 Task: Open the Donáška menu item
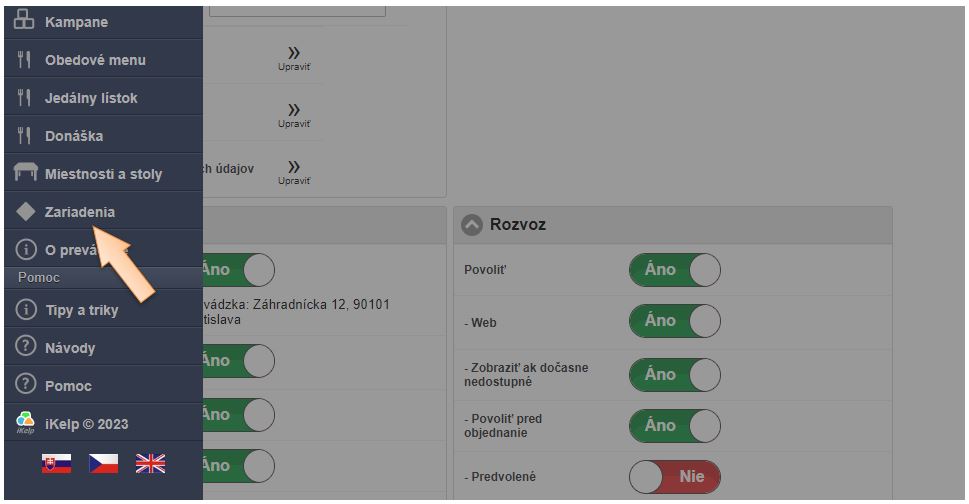tap(74, 136)
